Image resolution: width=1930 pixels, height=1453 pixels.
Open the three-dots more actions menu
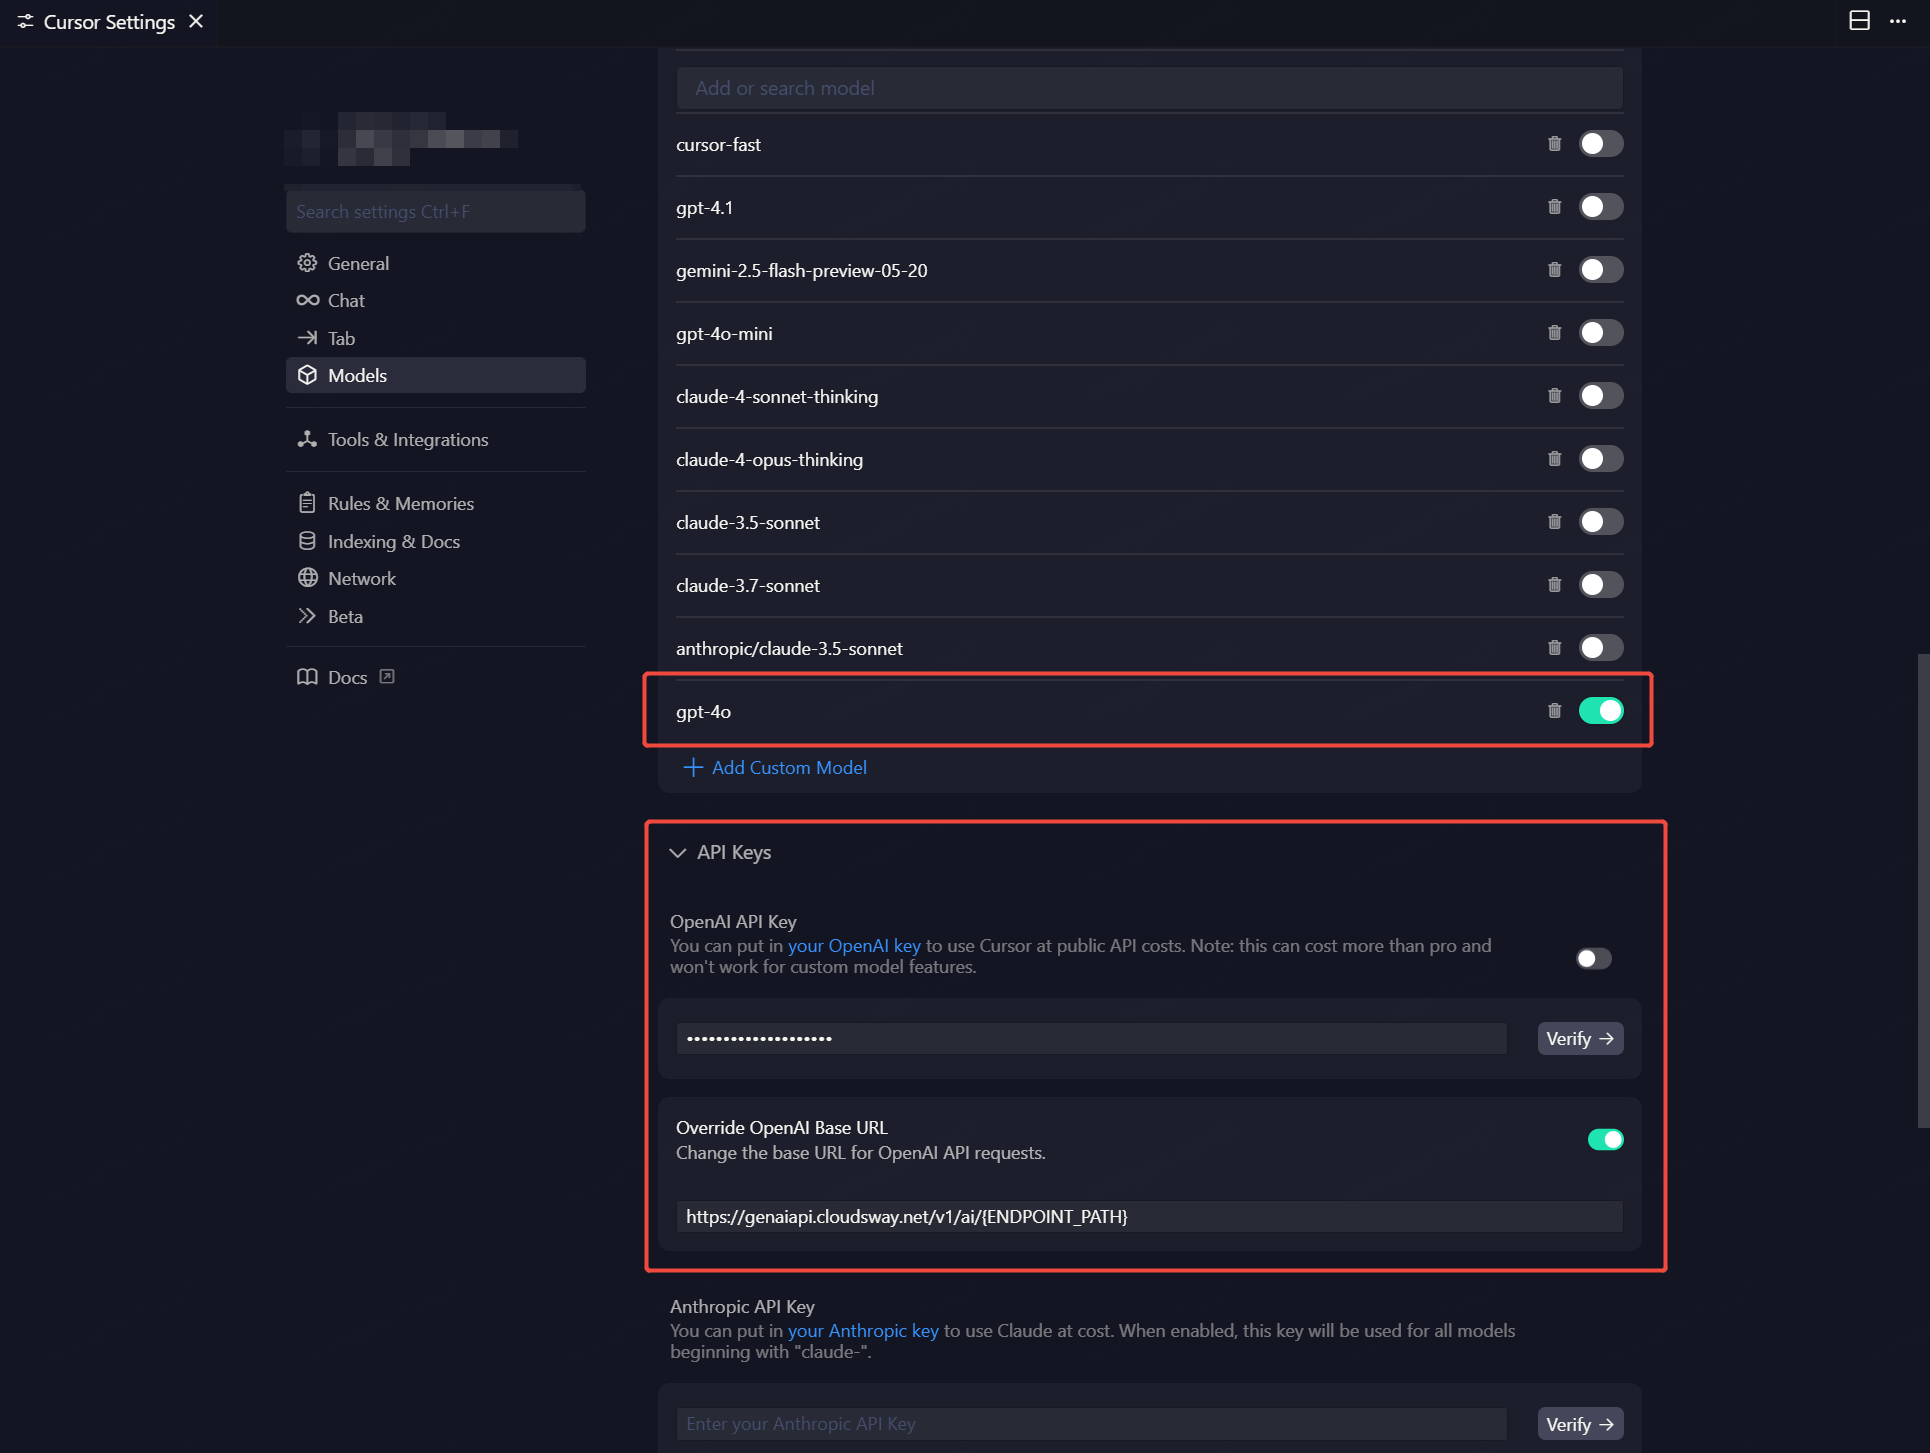1898,21
